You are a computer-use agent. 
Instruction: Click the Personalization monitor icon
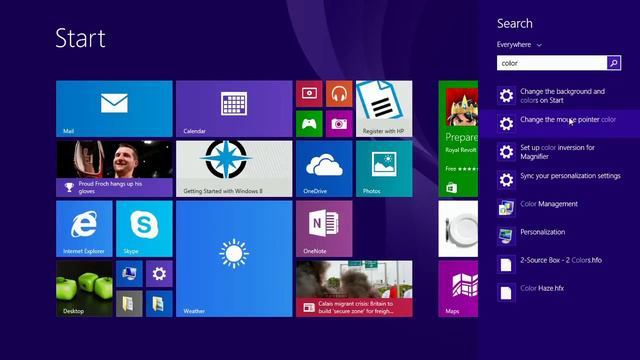coord(506,236)
